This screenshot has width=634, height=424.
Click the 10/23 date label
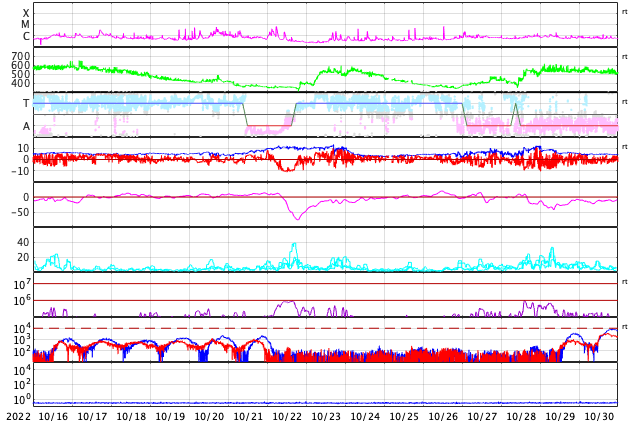tap(326, 416)
